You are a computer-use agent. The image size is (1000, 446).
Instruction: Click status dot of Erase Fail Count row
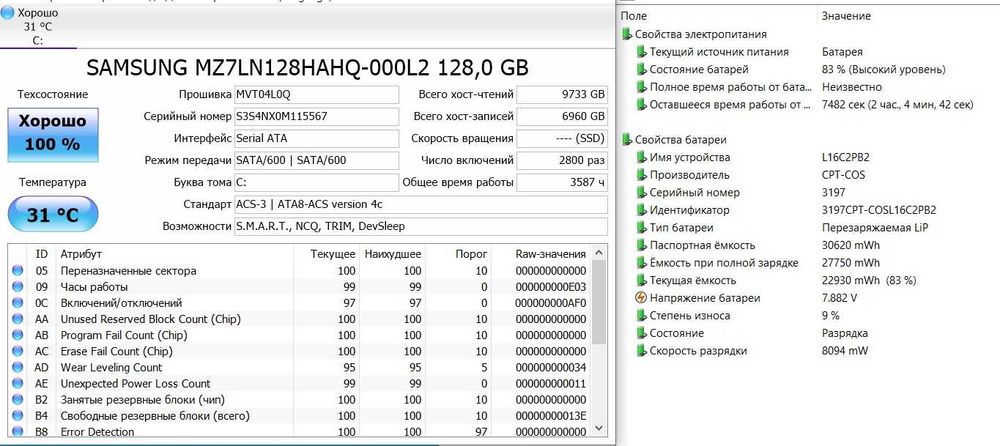(x=17, y=351)
